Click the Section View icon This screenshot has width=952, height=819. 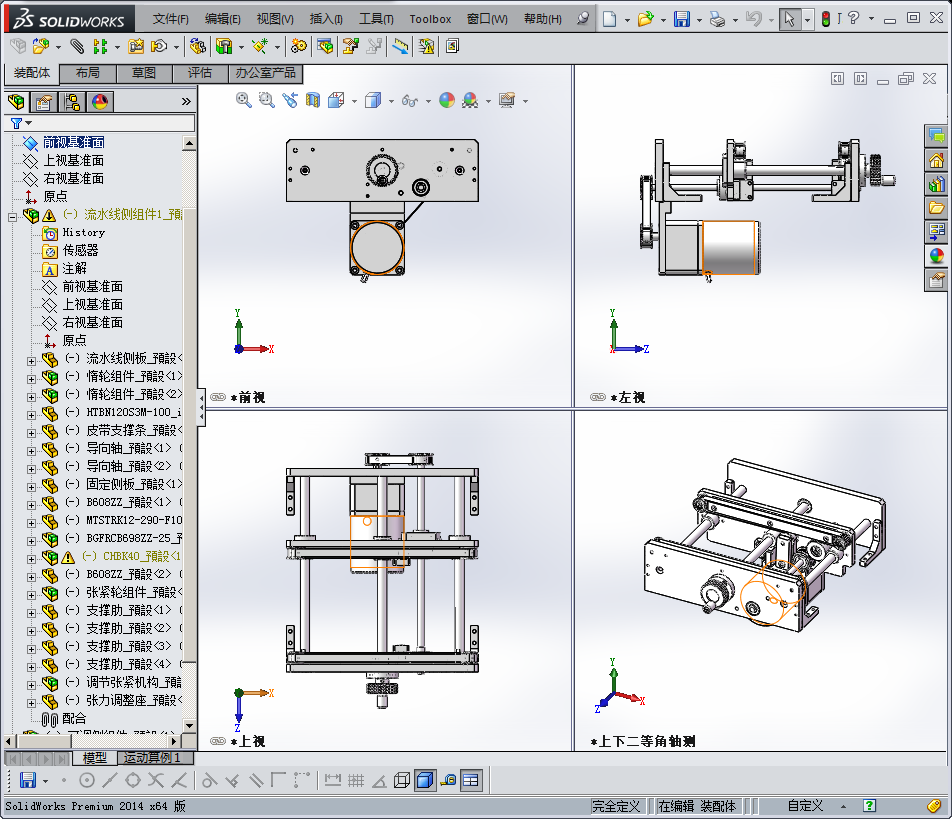click(313, 100)
